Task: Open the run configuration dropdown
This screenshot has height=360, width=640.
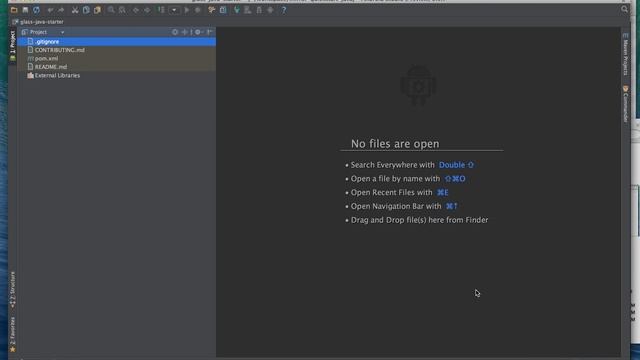Action: tap(174, 10)
